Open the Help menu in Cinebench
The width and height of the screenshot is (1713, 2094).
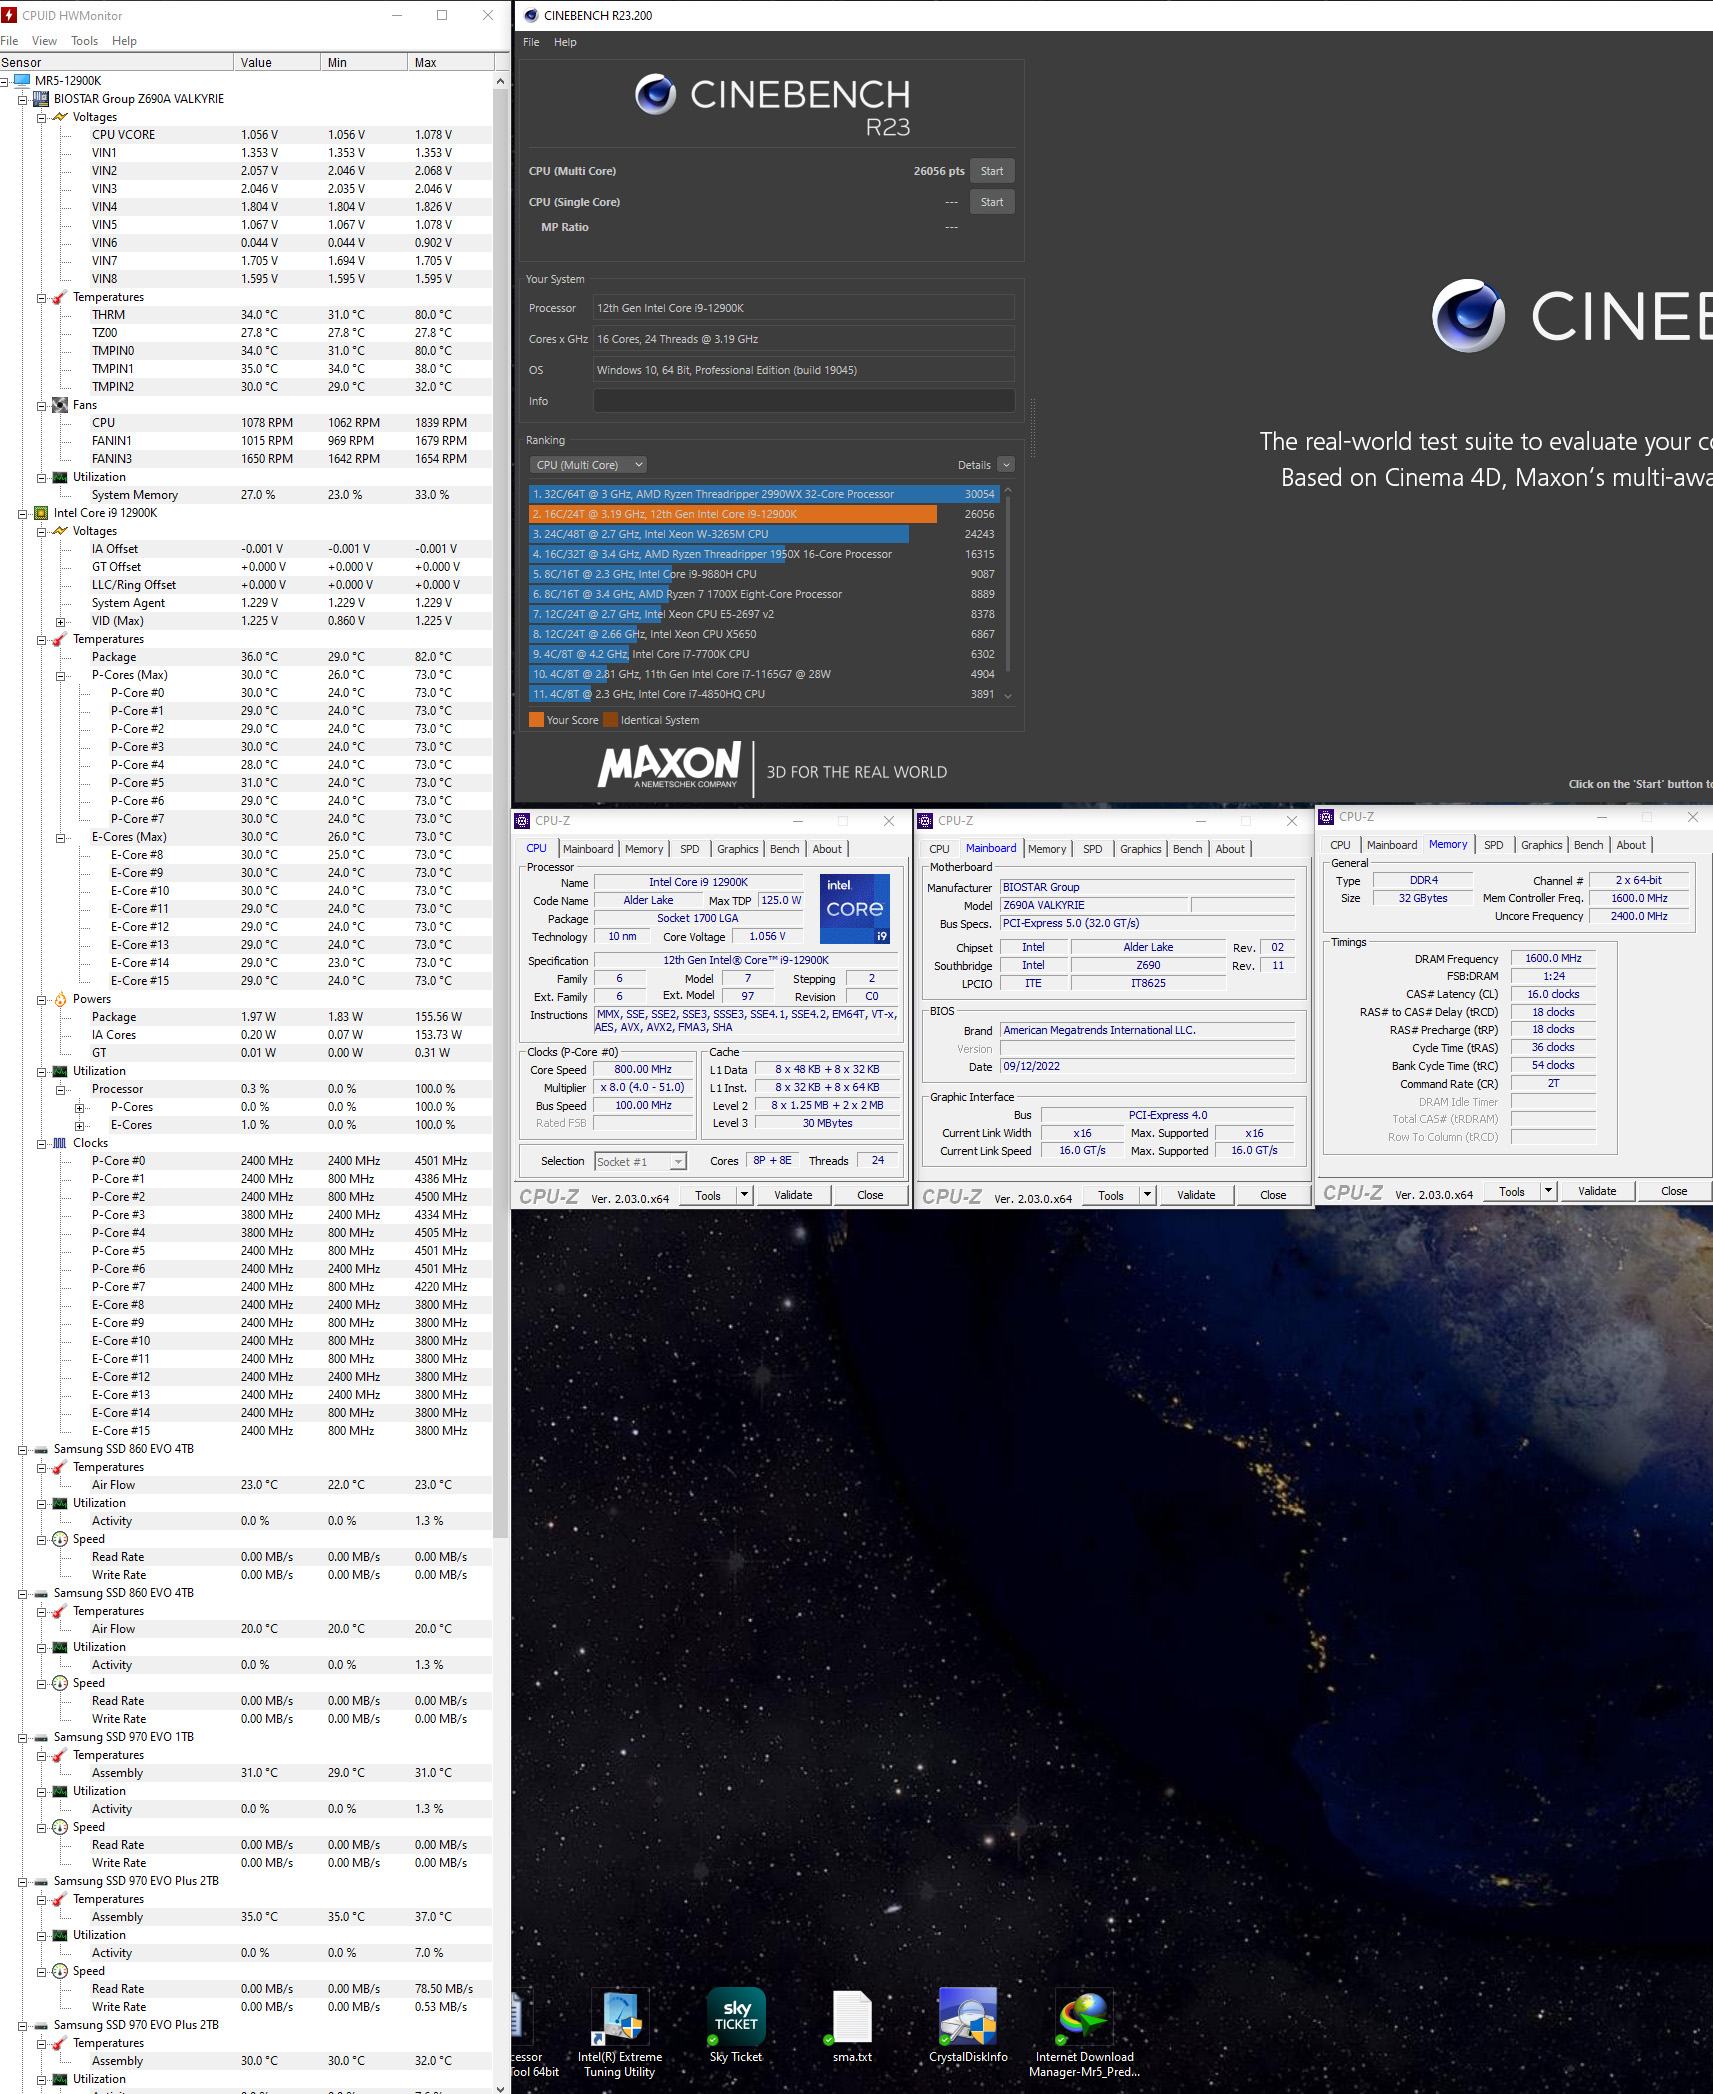tap(565, 42)
